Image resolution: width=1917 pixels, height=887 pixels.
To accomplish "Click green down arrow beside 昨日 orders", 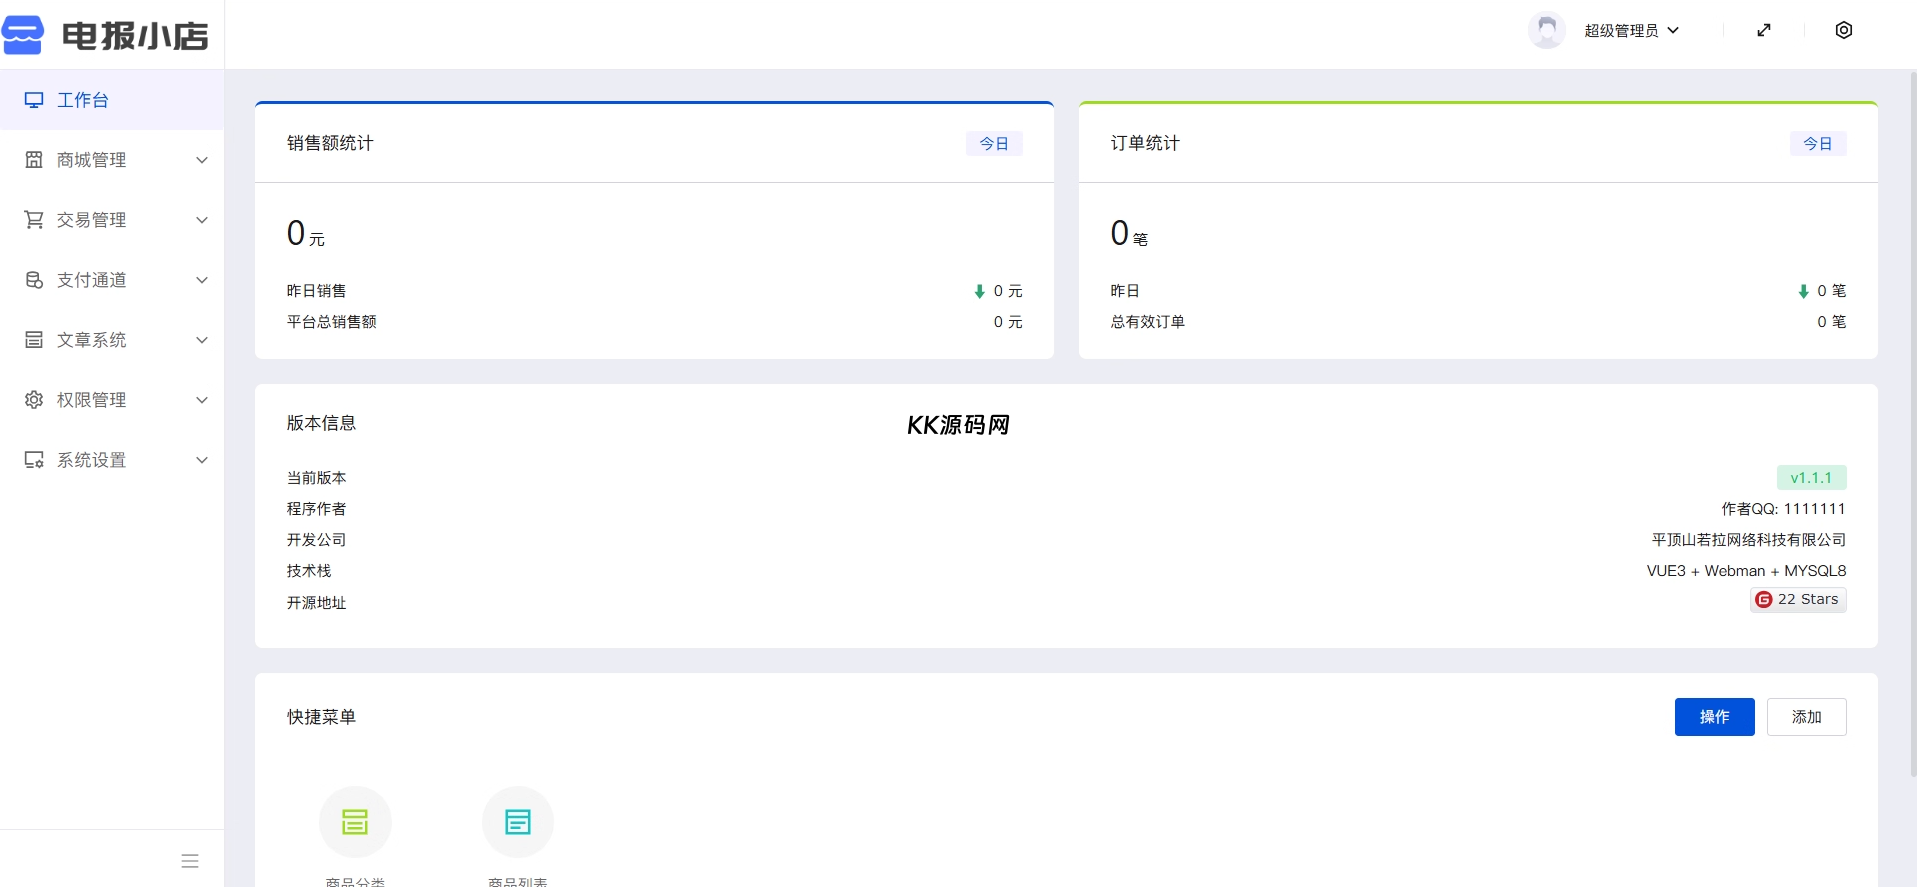I will click(x=1804, y=291).
